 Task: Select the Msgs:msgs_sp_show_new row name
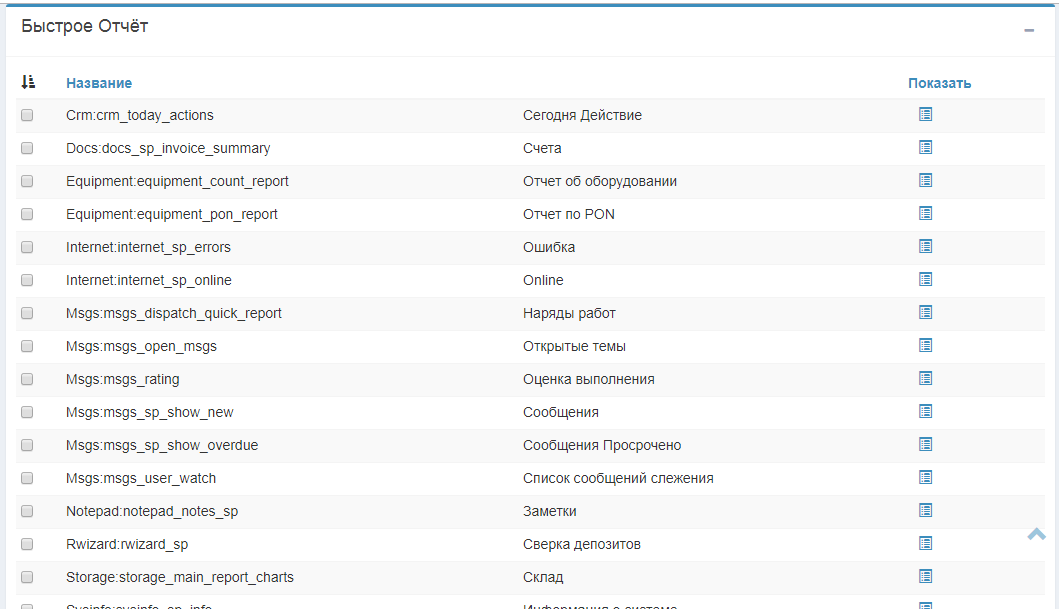(149, 412)
